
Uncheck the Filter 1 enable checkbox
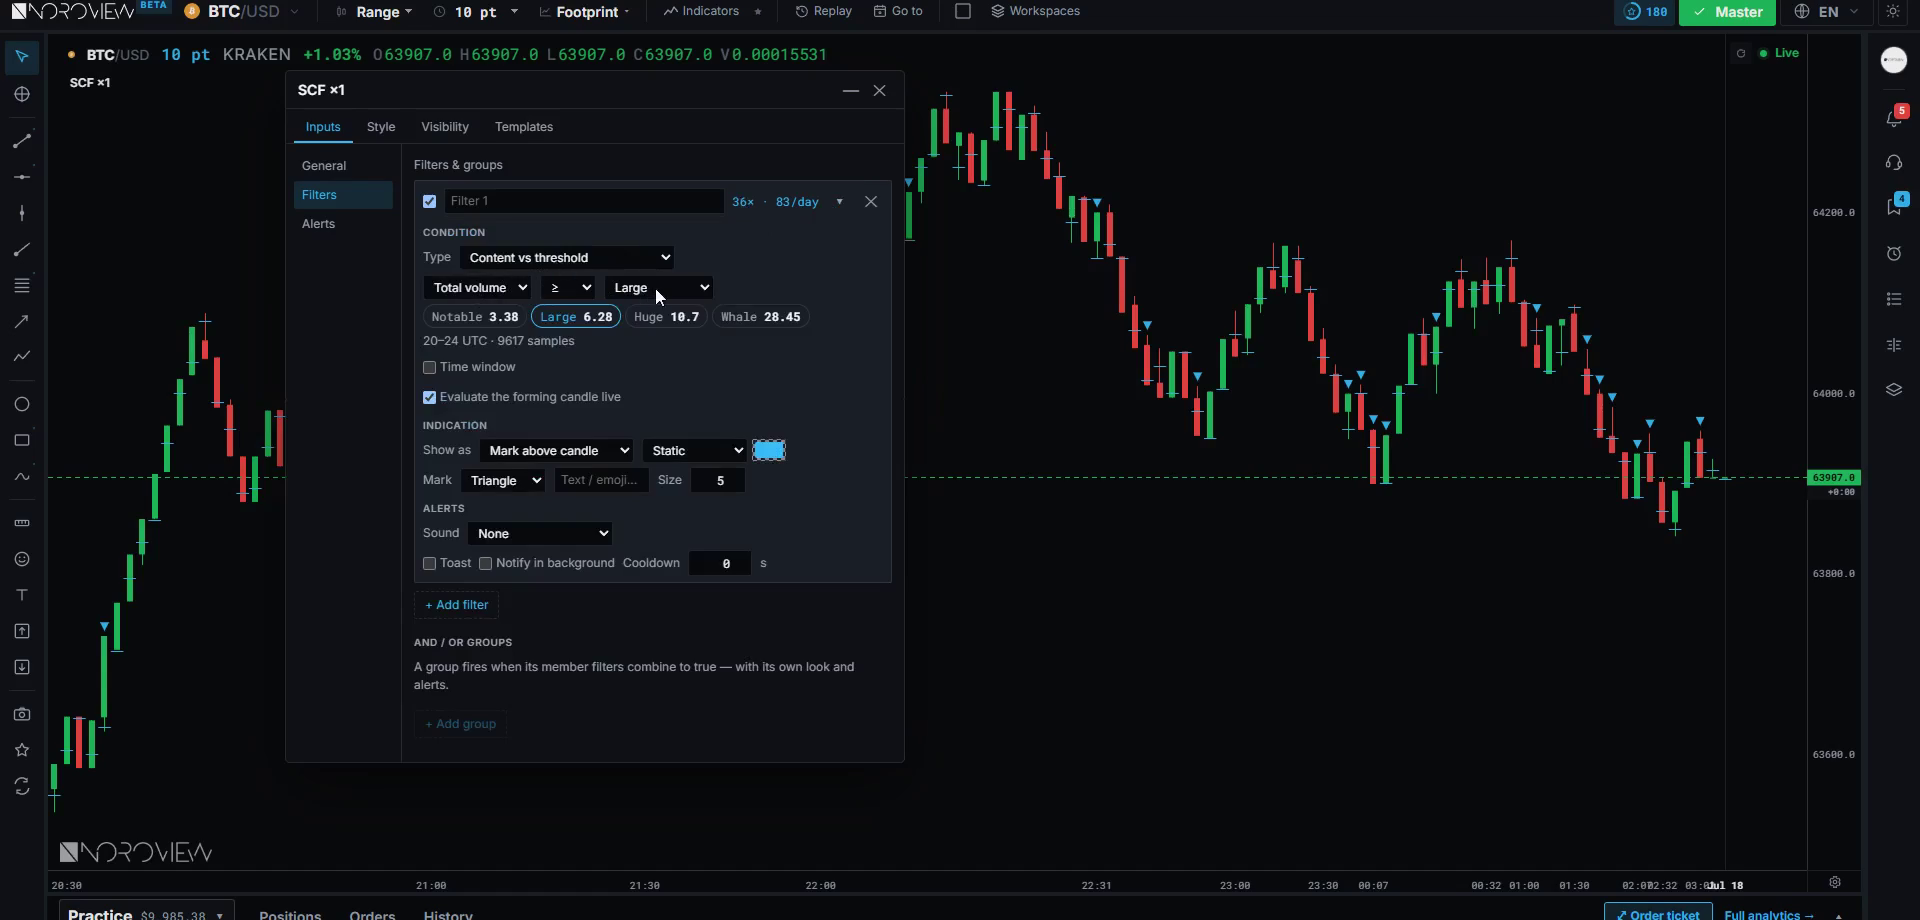click(x=430, y=202)
